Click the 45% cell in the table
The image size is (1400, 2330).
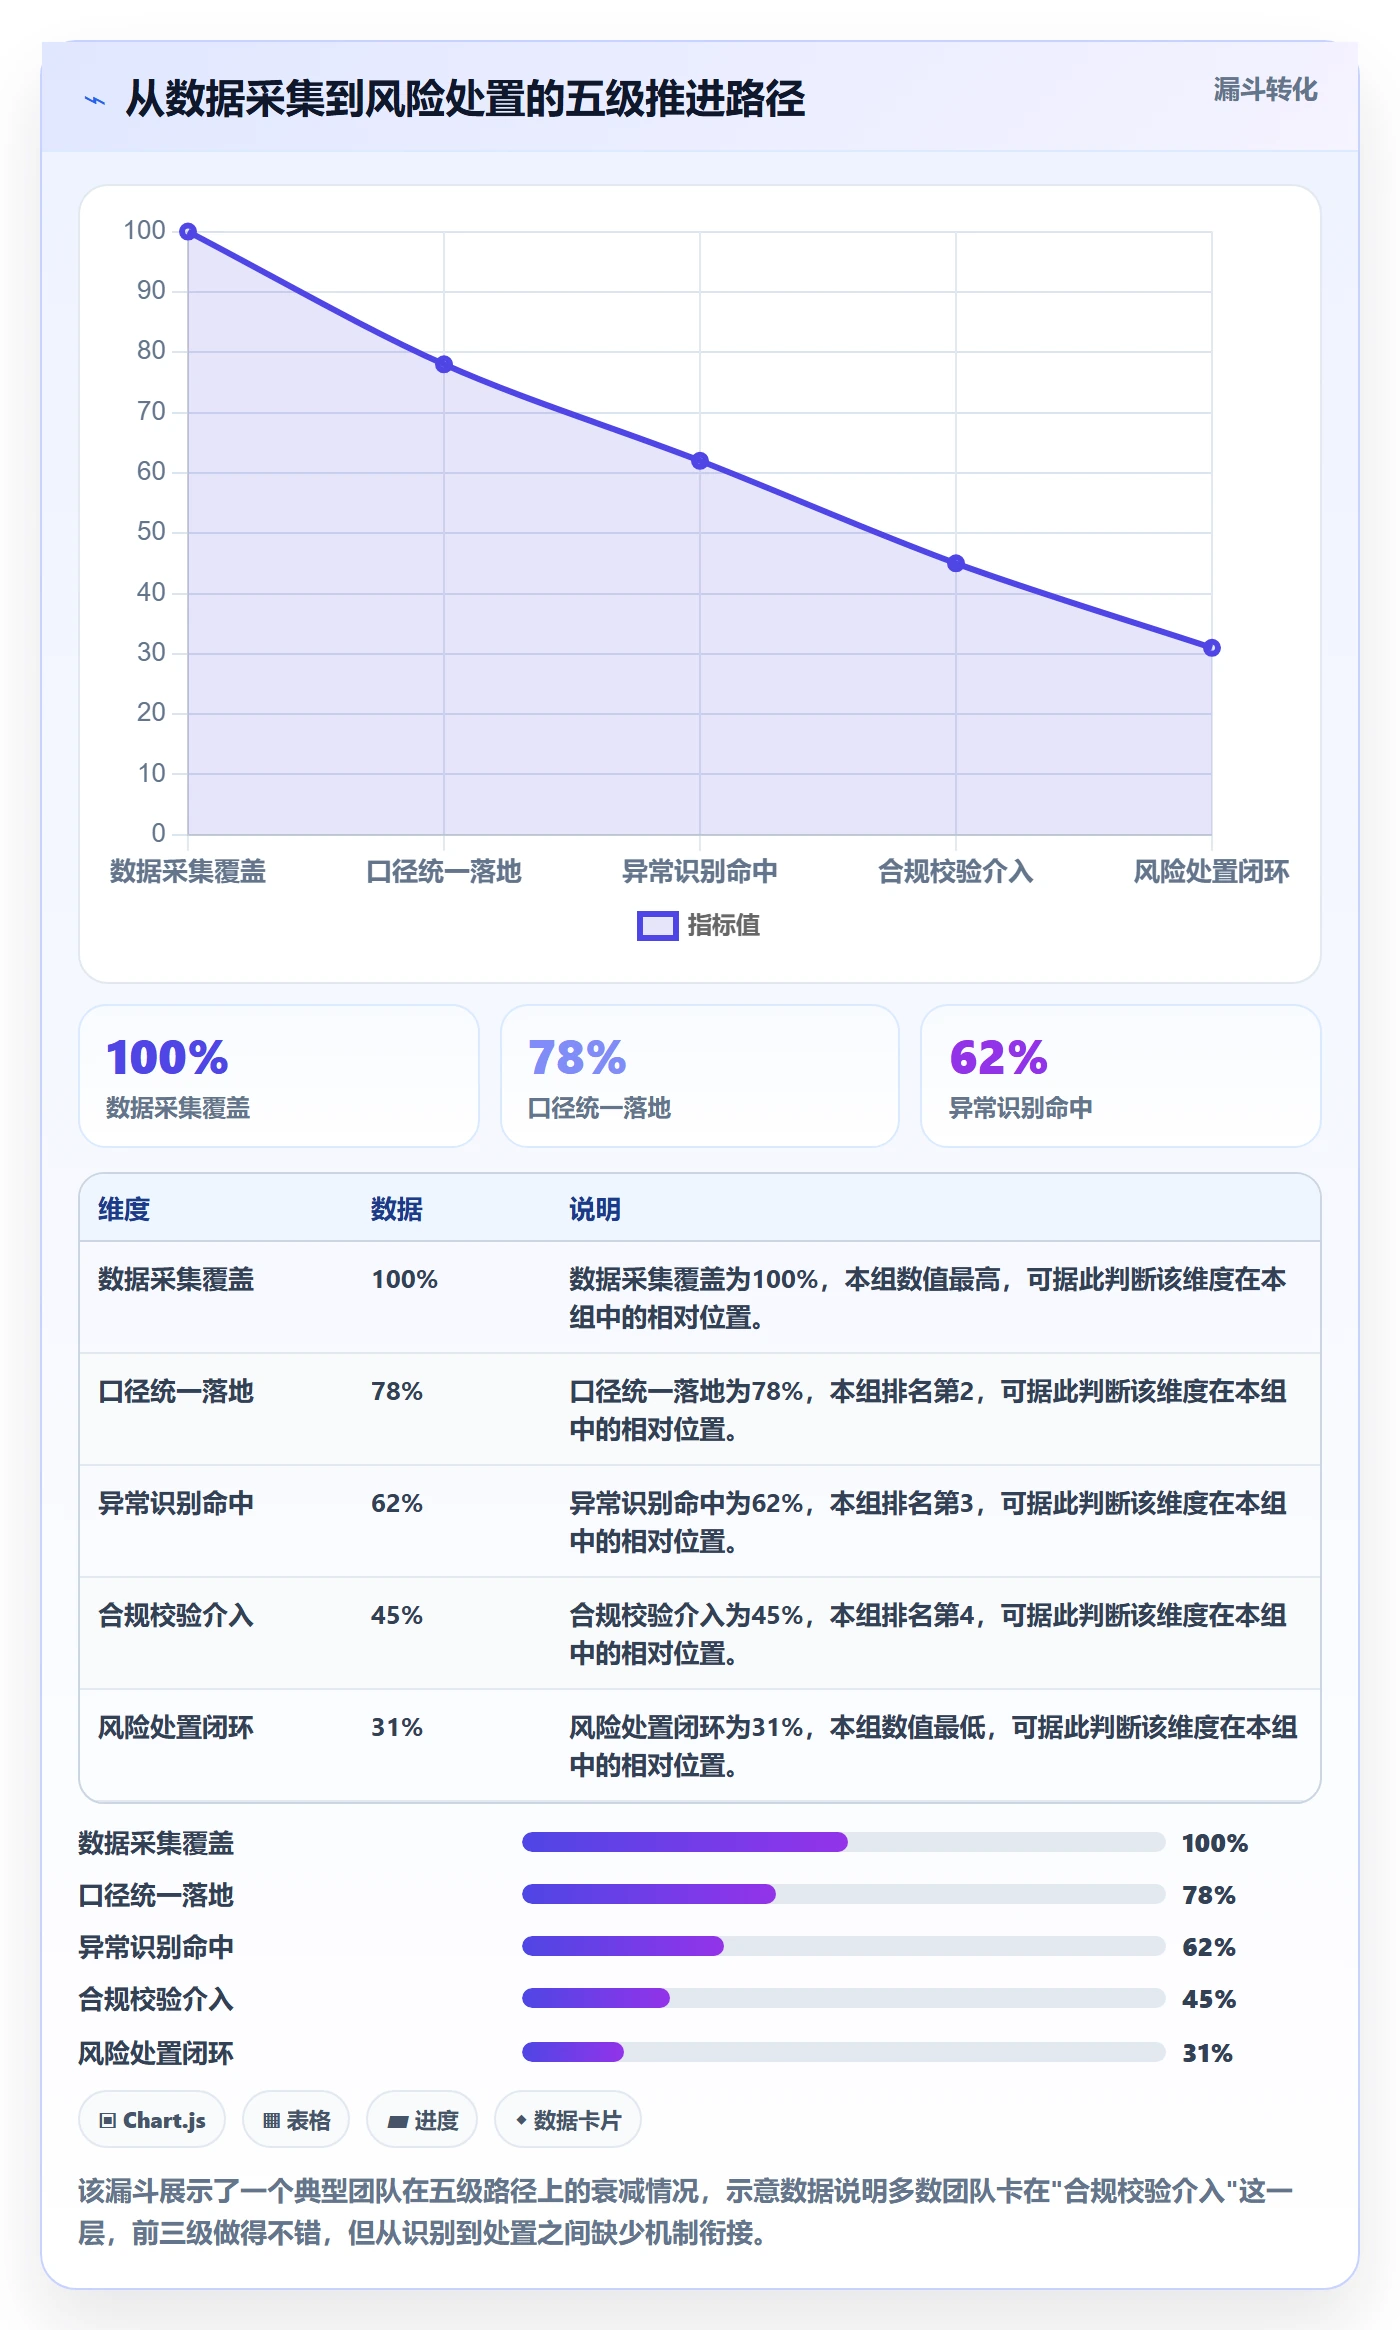pyautogui.click(x=397, y=1615)
